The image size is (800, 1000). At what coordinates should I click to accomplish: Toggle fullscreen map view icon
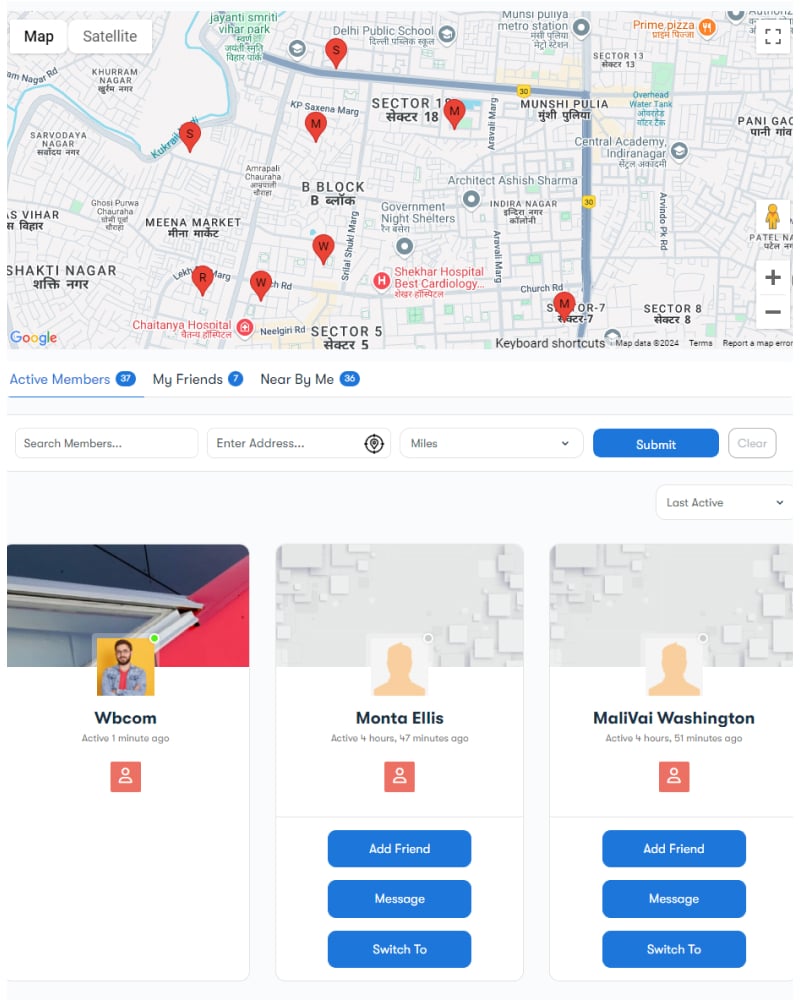pos(773,36)
